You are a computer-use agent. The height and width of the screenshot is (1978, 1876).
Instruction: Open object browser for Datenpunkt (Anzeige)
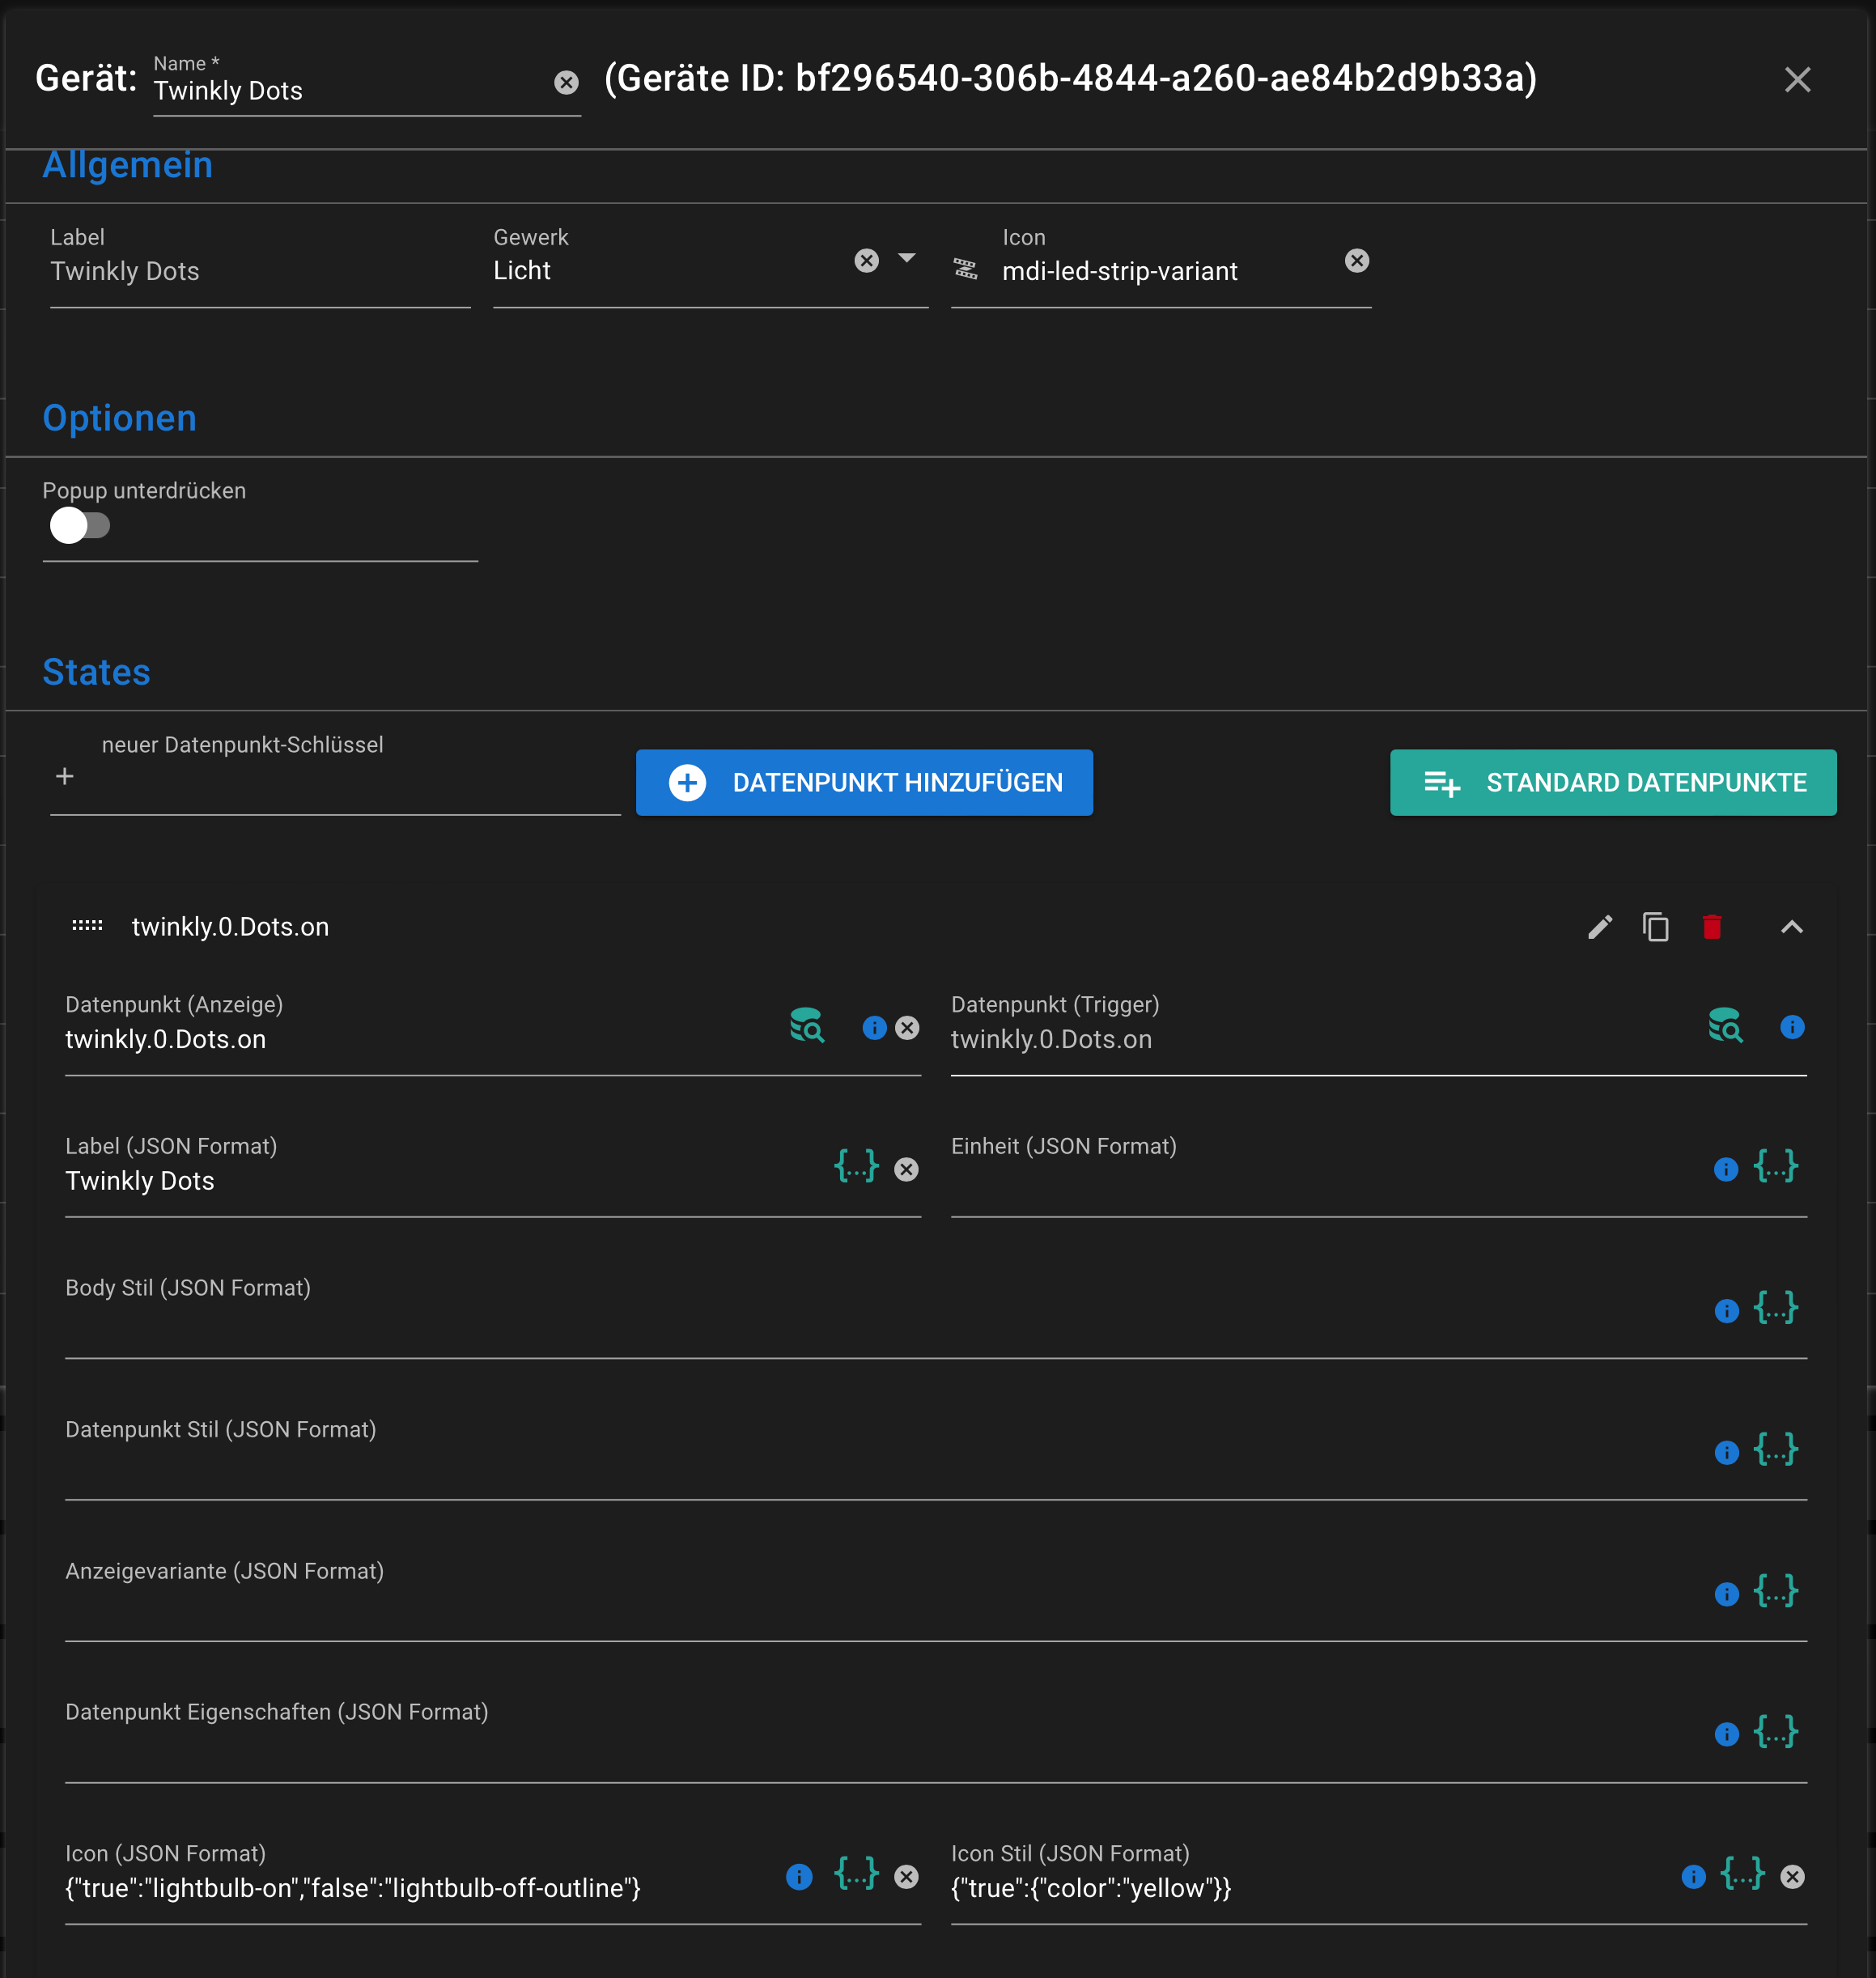point(806,1026)
